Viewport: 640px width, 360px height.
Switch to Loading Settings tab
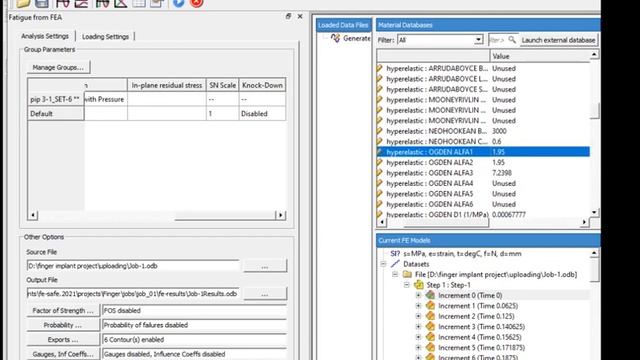[105, 37]
